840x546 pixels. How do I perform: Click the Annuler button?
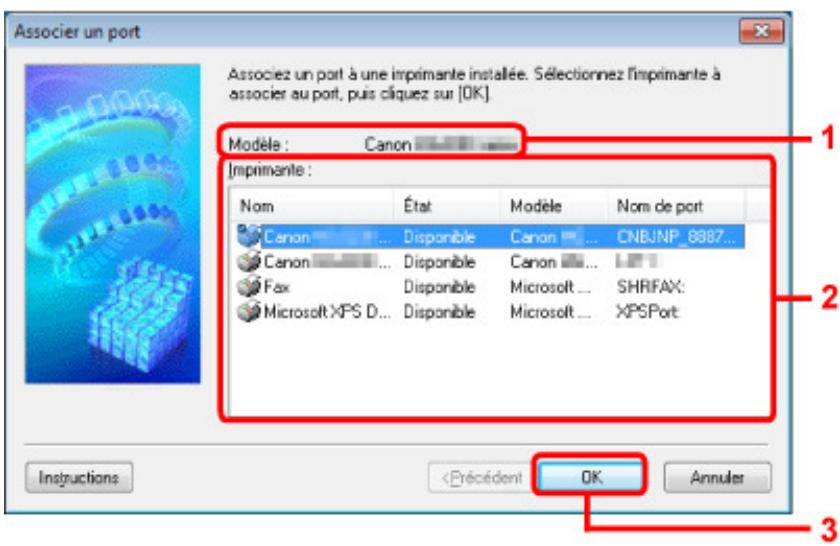(717, 477)
